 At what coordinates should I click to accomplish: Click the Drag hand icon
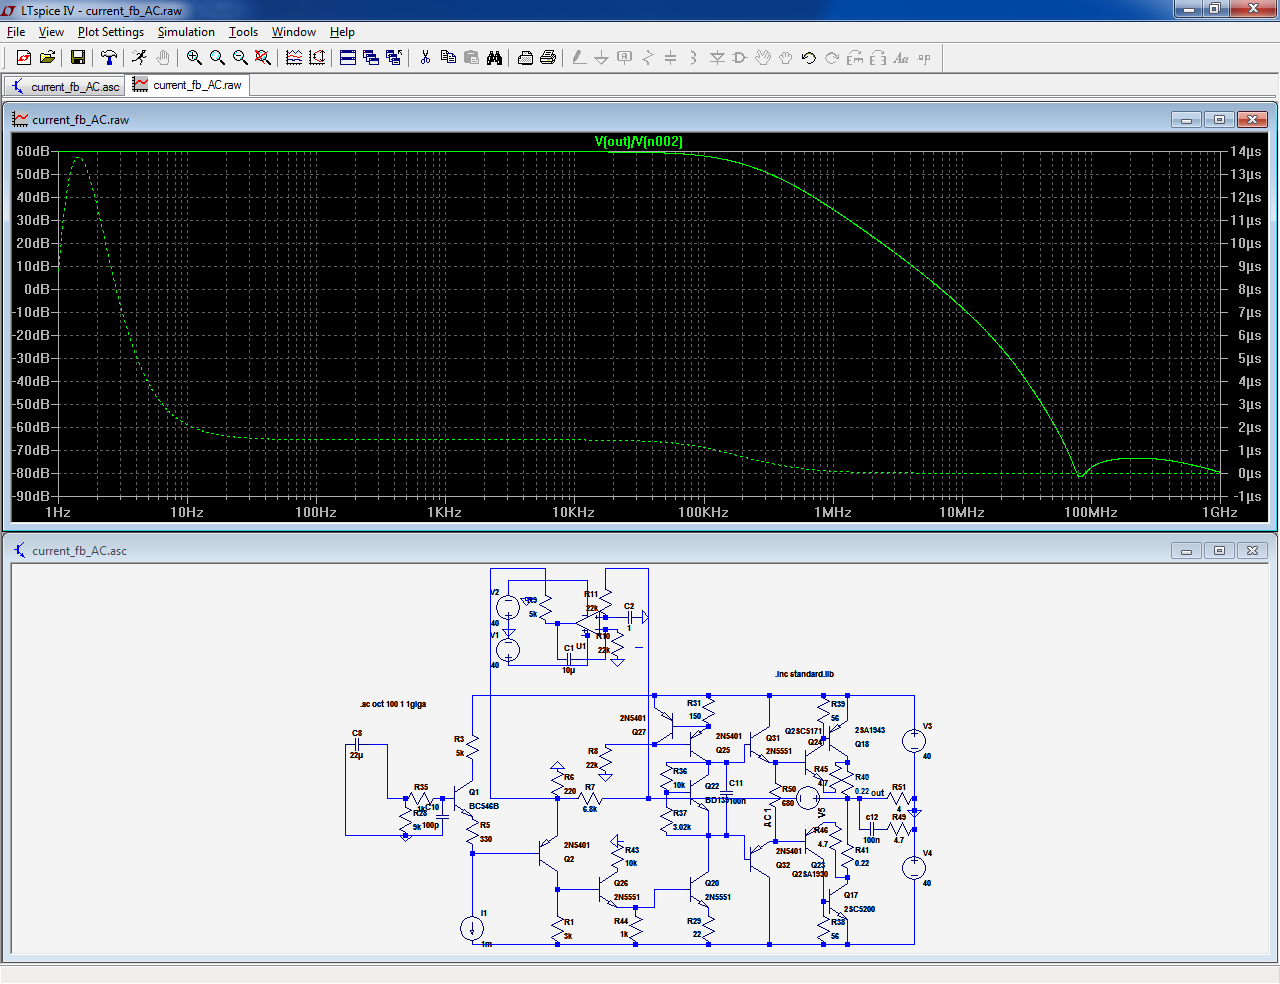pos(786,58)
